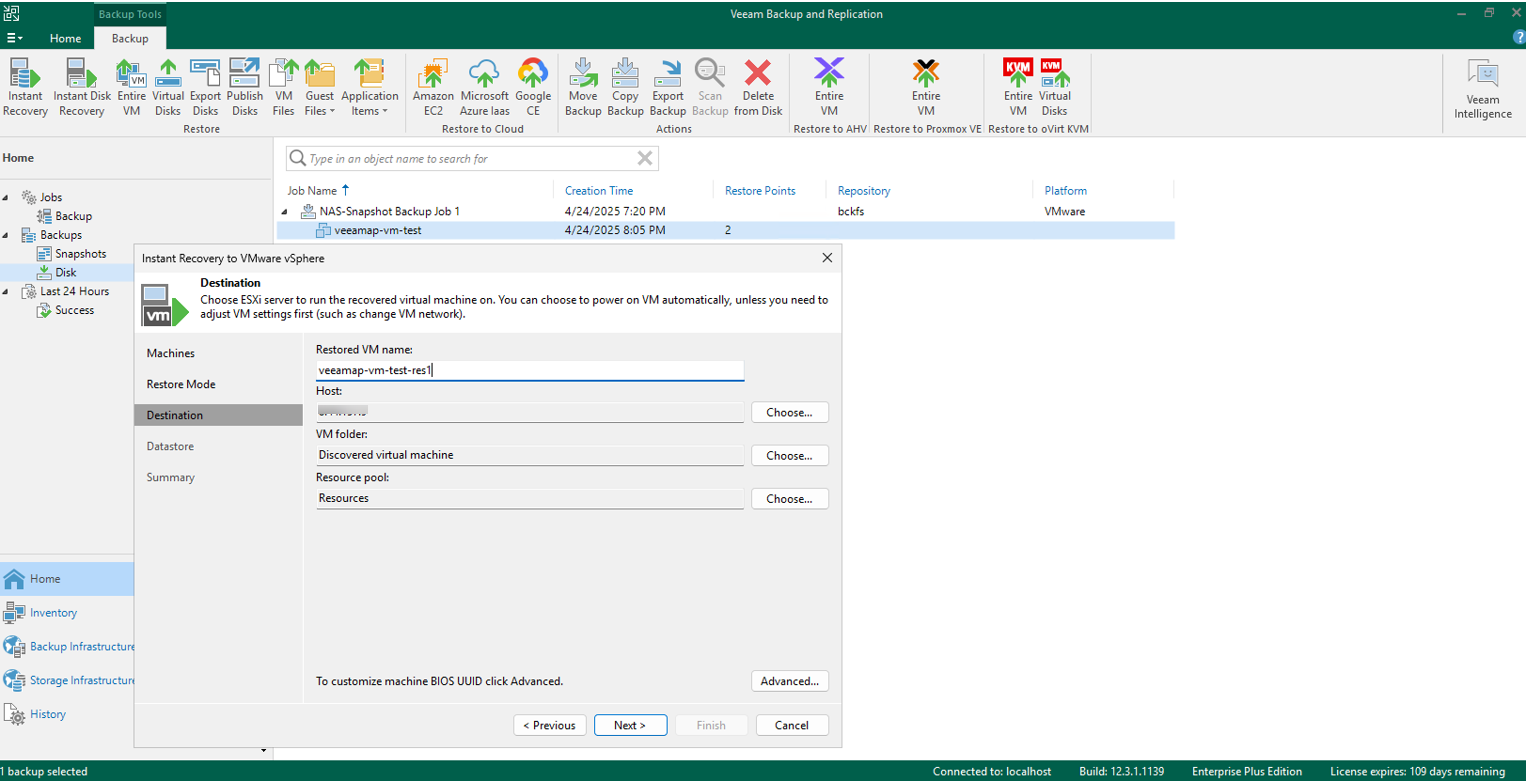Clear the search field with X icon

point(645,158)
